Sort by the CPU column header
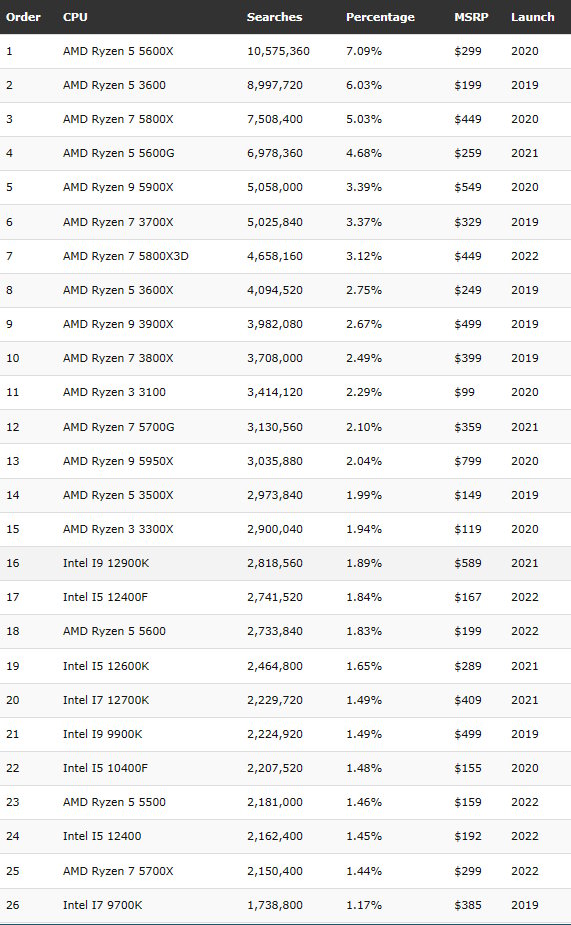This screenshot has width=571, height=925. (x=75, y=17)
